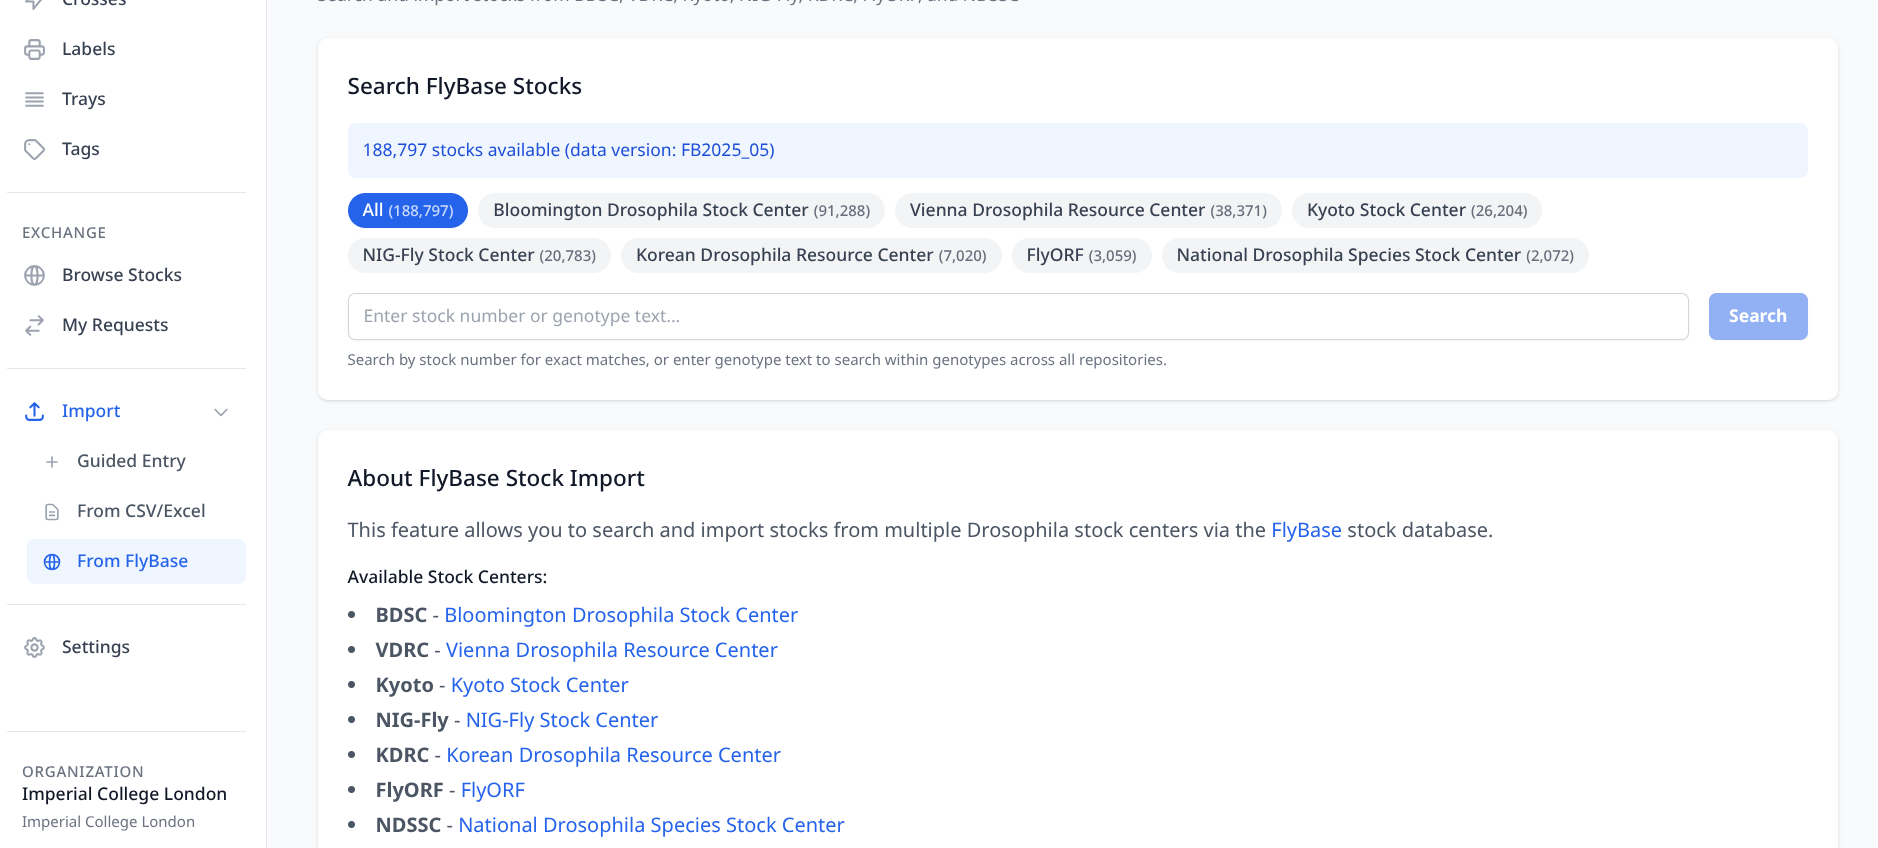Click the Browse Stocks globe icon
1878x848 pixels.
tap(35, 275)
